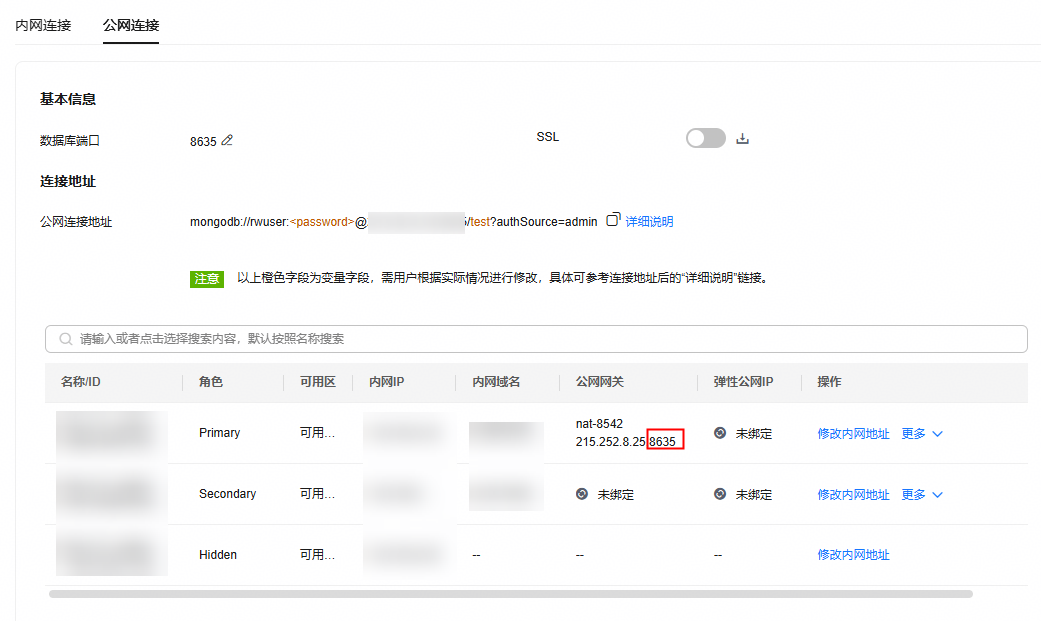Click the search magnifier icon
The image size is (1041, 621).
pyautogui.click(x=66, y=339)
